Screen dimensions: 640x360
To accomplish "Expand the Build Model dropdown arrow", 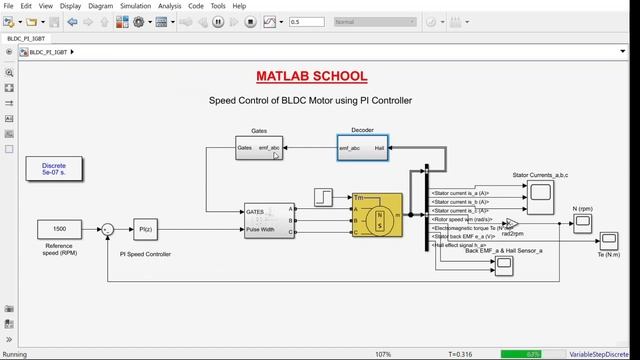I will click(x=467, y=22).
